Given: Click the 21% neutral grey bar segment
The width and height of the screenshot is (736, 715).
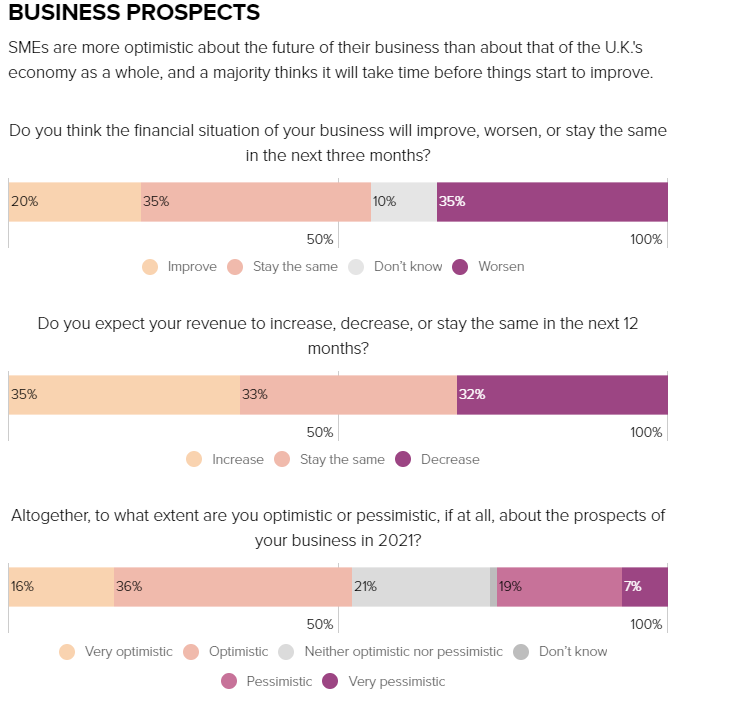Looking at the screenshot, I should 420,587.
